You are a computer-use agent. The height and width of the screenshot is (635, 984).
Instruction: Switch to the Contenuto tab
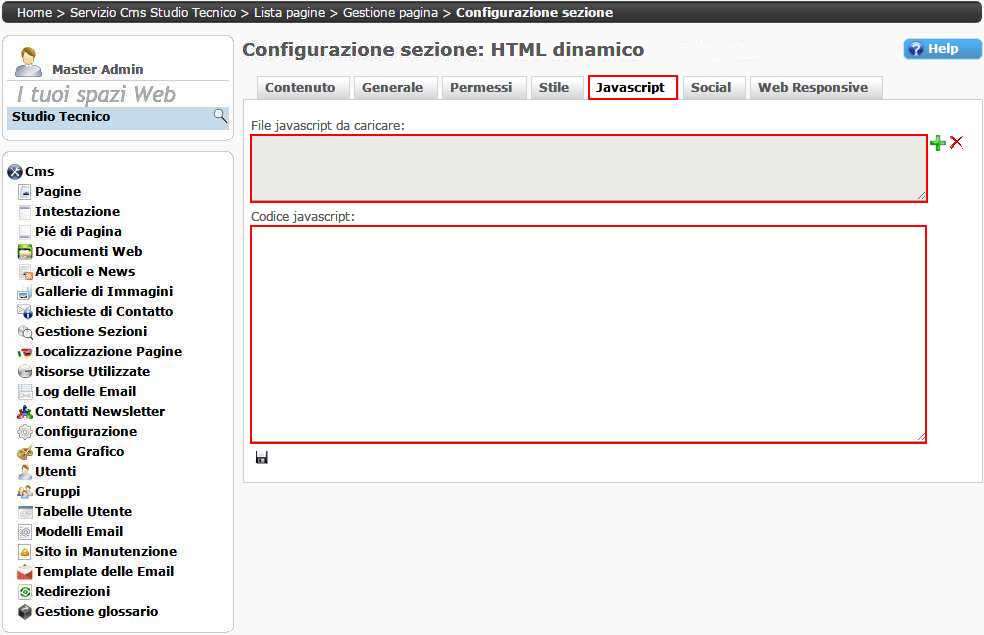point(300,88)
